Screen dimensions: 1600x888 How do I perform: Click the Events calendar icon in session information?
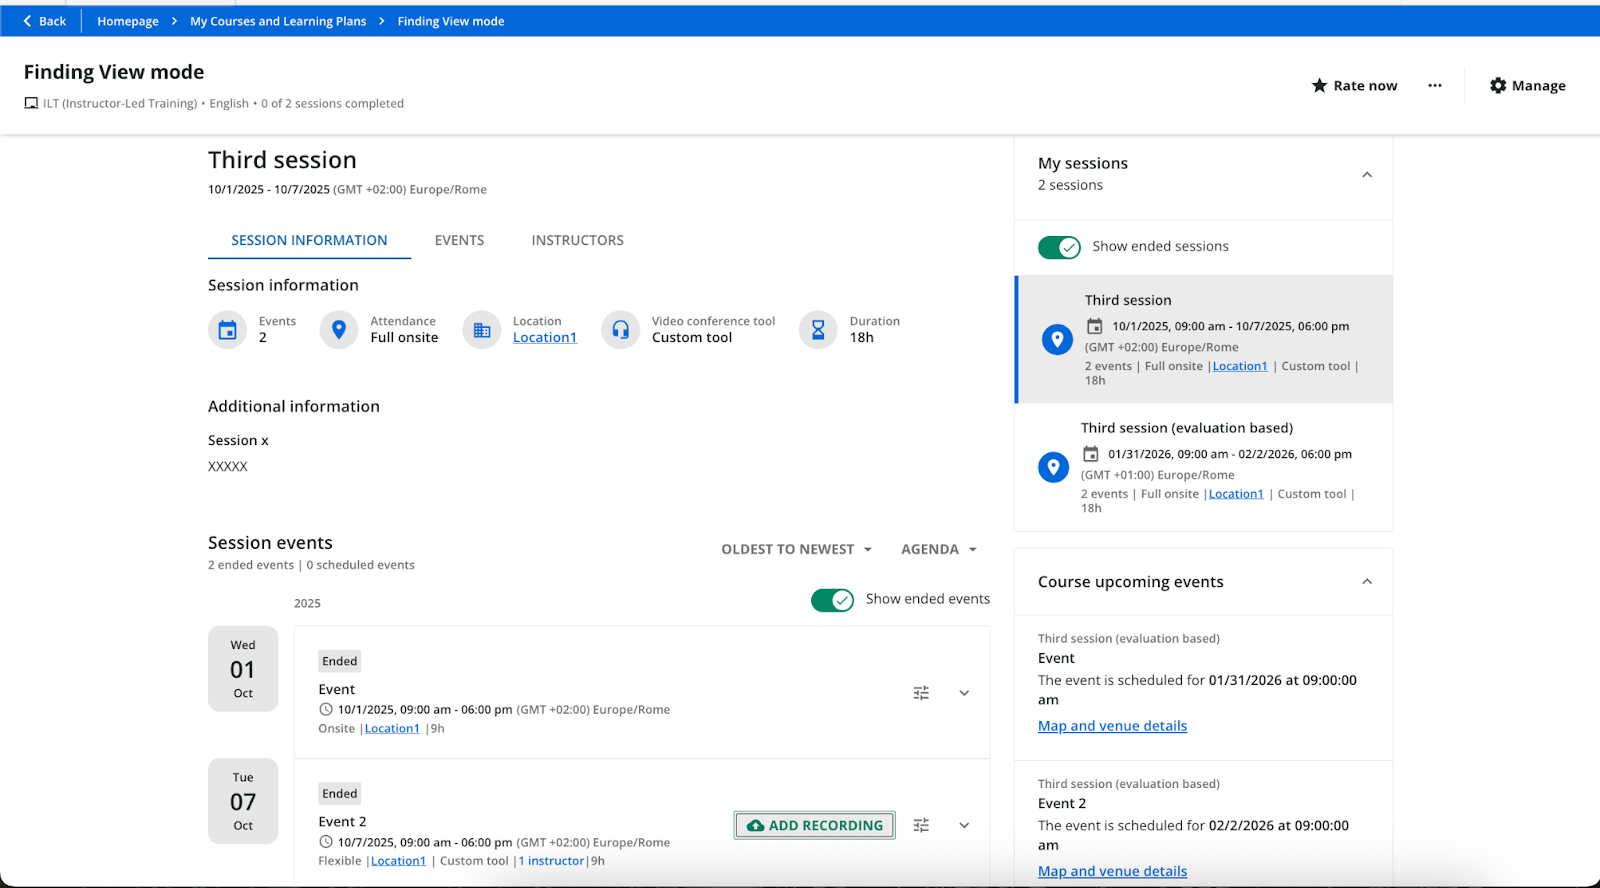point(228,330)
